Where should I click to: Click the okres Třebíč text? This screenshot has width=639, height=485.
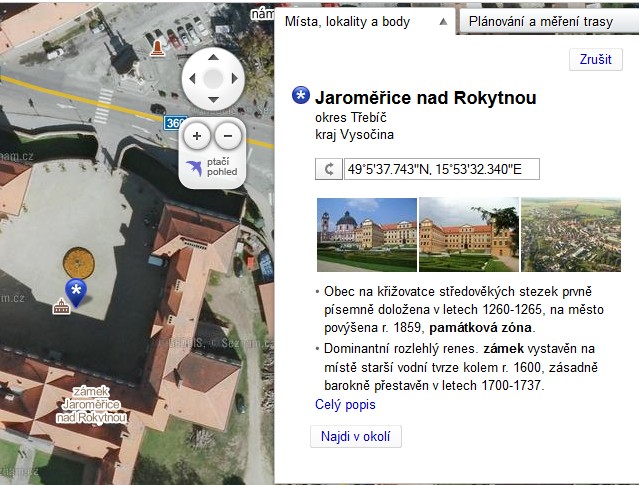pos(350,118)
